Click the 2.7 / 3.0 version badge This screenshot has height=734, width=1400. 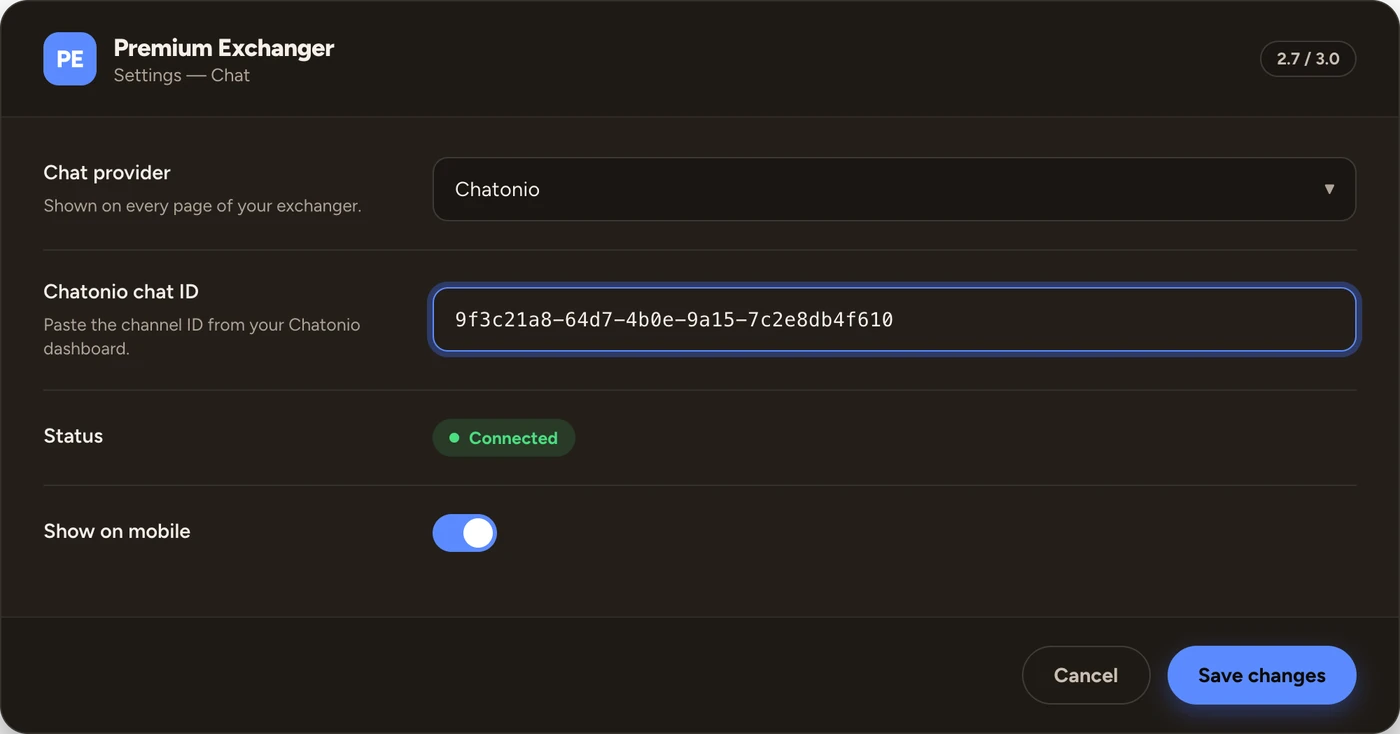[1308, 59]
